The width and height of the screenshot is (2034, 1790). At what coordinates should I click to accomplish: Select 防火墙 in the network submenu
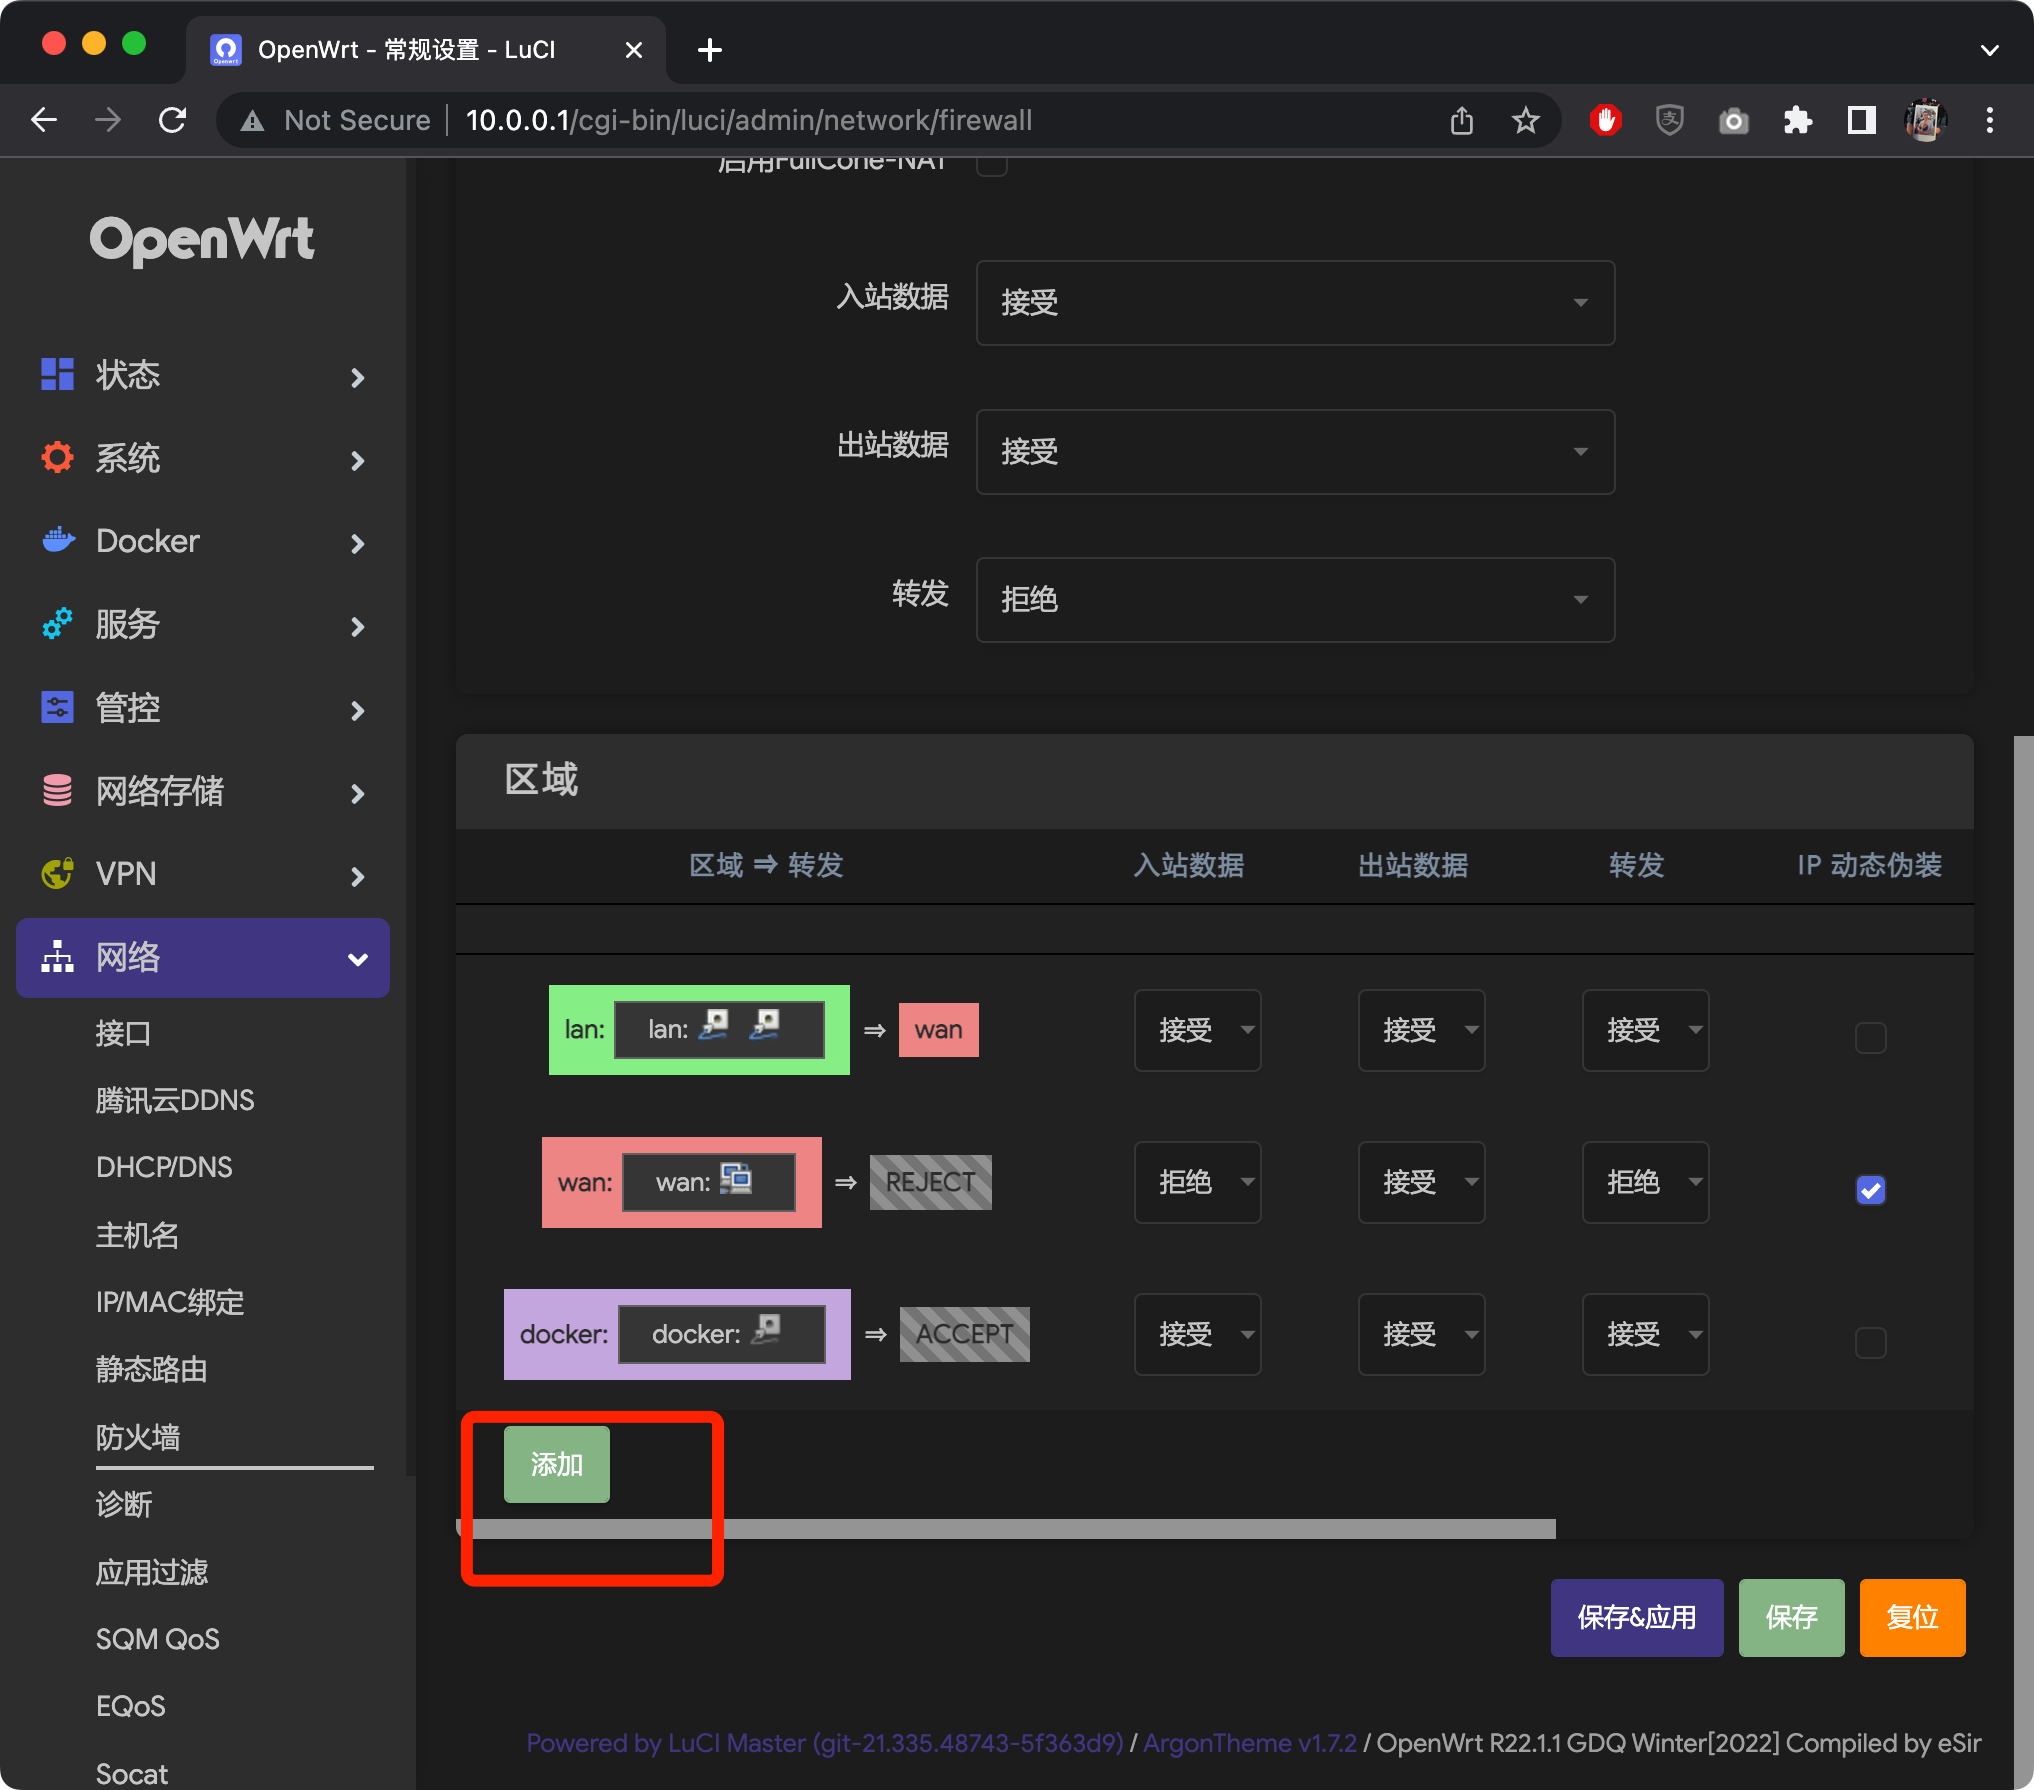137,1437
